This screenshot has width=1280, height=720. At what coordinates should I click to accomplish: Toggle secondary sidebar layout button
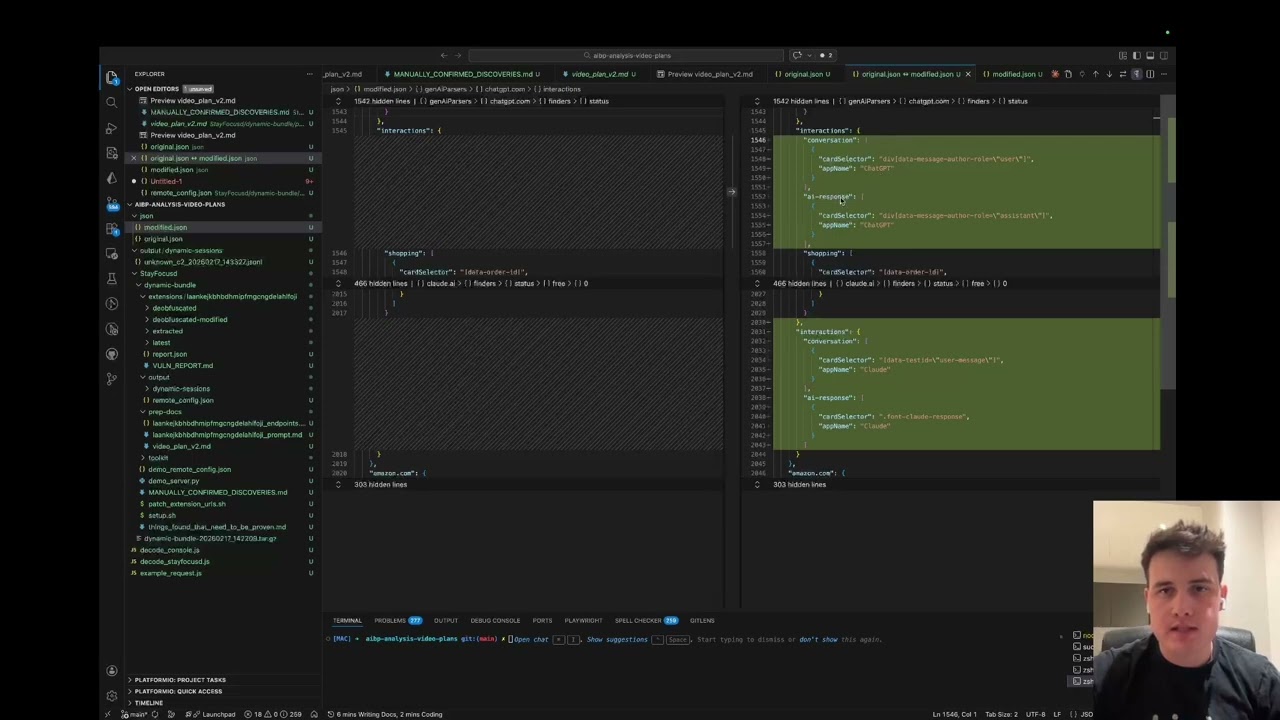click(x=1164, y=55)
